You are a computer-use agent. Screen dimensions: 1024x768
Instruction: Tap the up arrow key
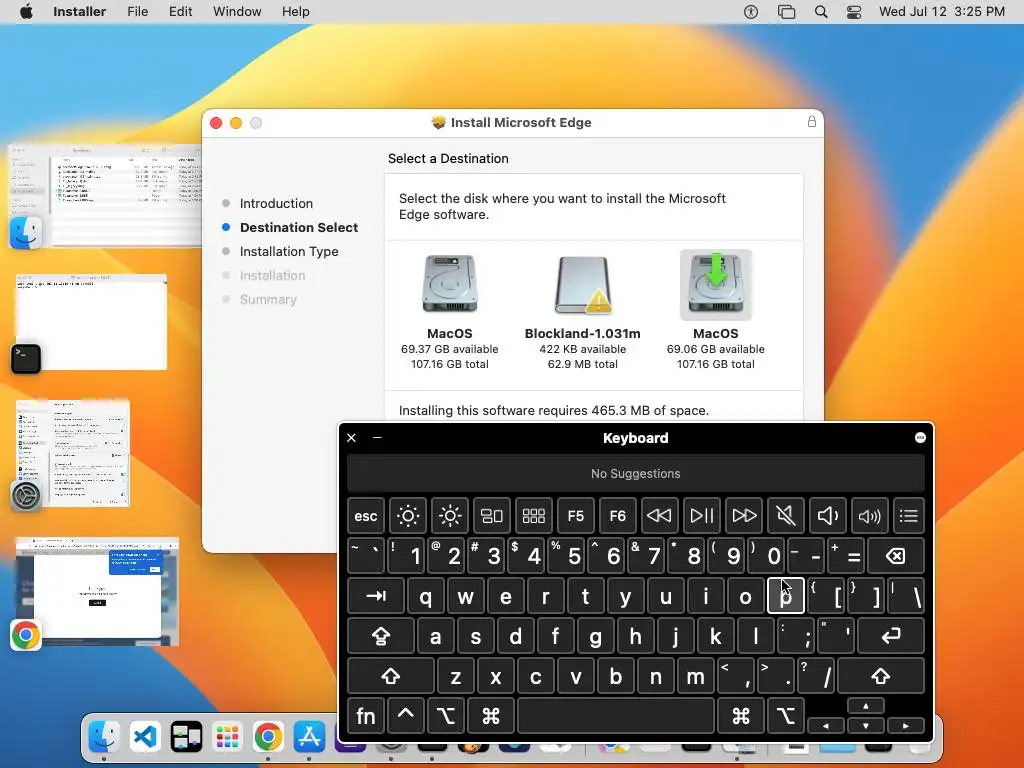pyautogui.click(x=866, y=706)
